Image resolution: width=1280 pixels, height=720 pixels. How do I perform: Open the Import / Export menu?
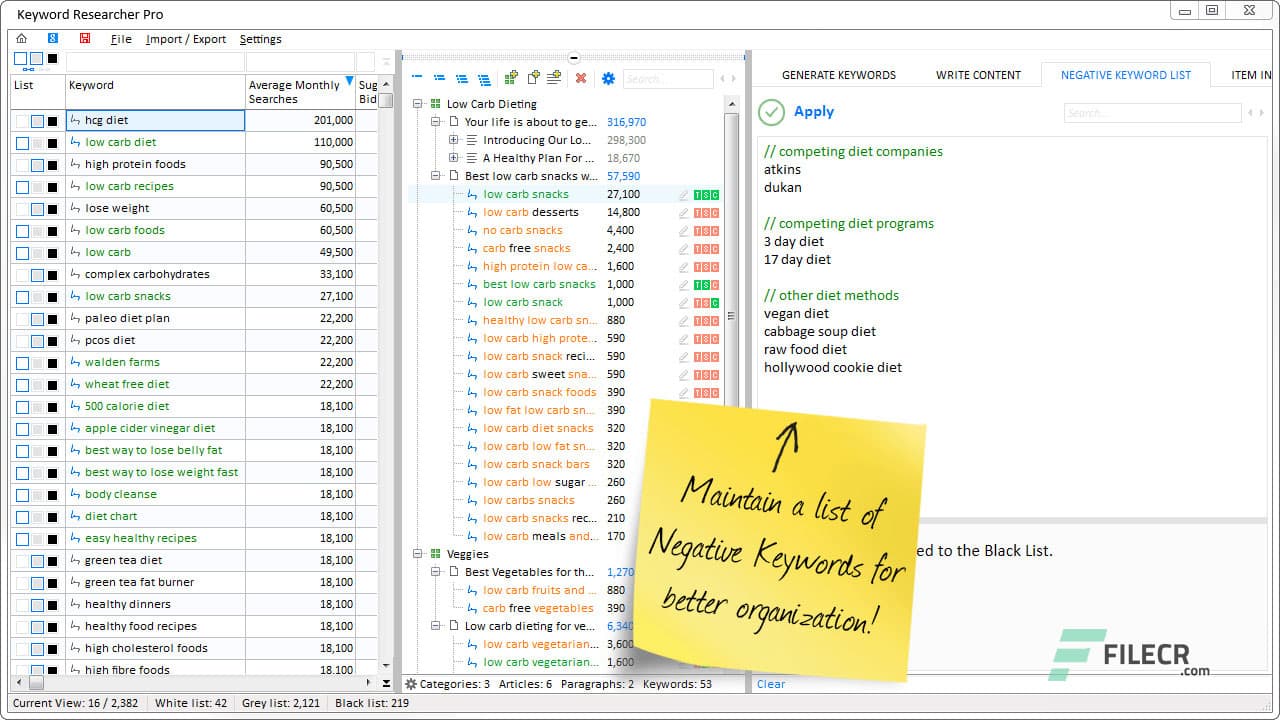click(186, 39)
